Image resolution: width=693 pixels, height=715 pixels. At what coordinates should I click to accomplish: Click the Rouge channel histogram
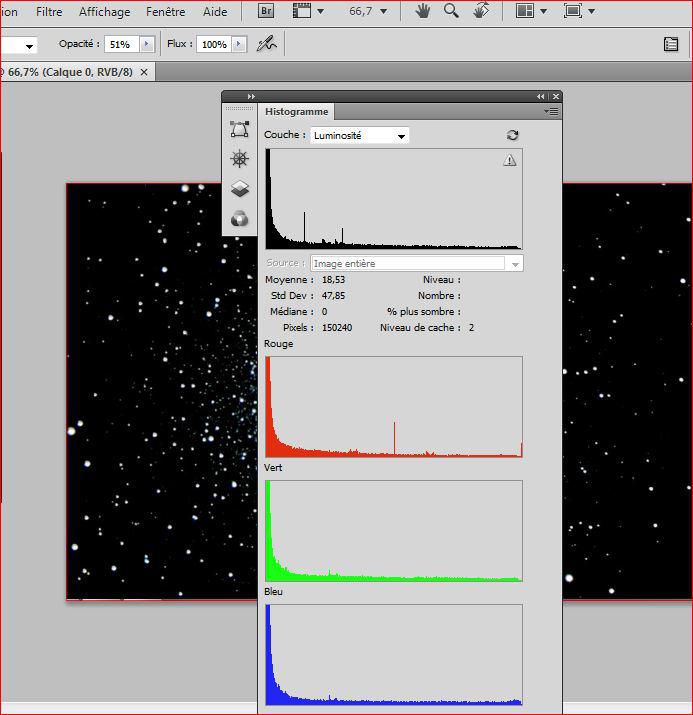tap(394, 407)
